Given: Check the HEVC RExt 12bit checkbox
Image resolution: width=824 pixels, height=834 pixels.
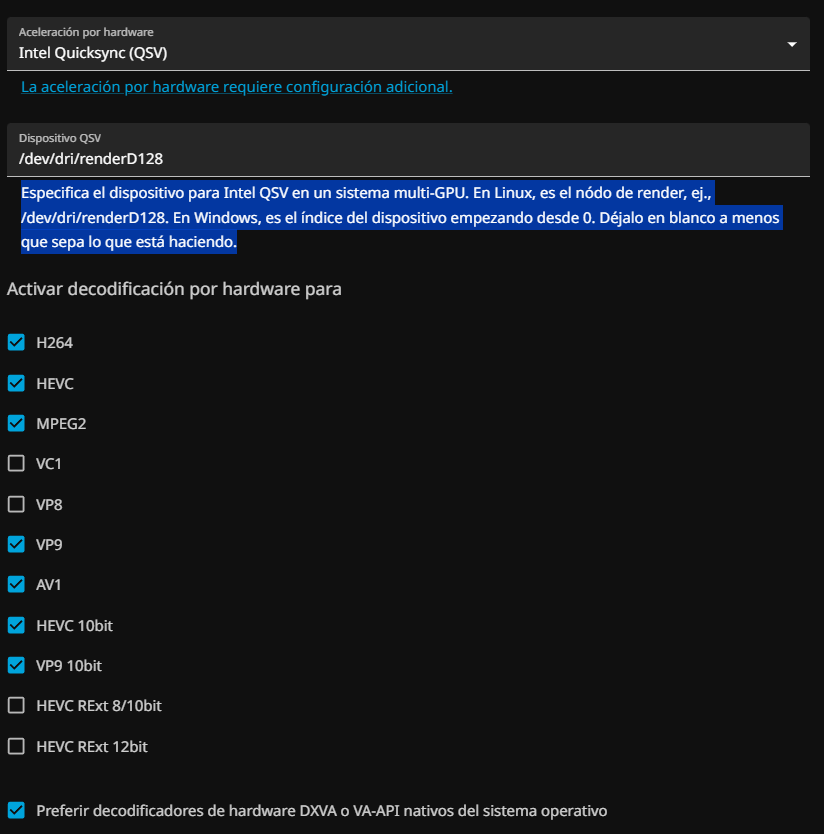Looking at the screenshot, I should [x=16, y=746].
